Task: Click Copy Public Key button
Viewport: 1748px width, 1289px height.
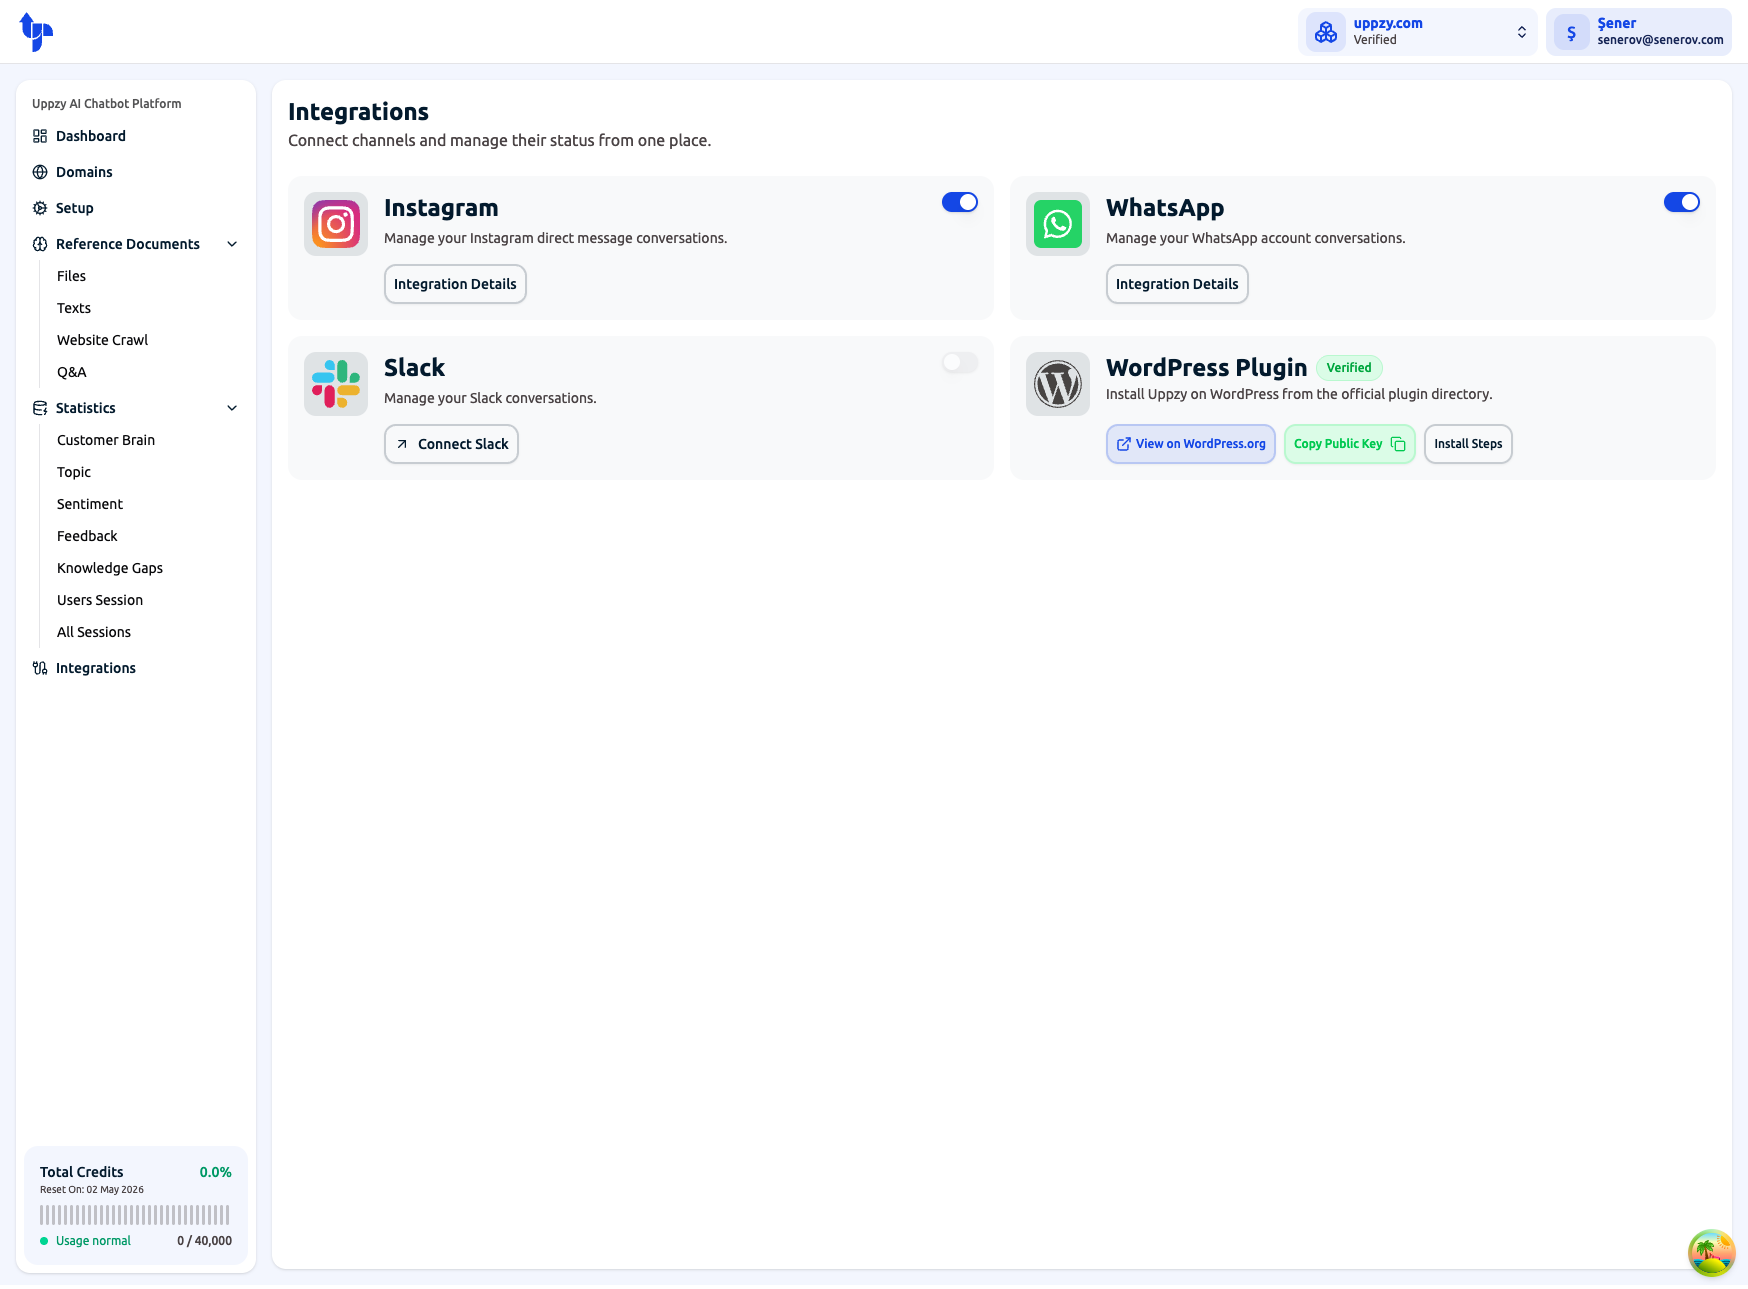Action: [1350, 444]
